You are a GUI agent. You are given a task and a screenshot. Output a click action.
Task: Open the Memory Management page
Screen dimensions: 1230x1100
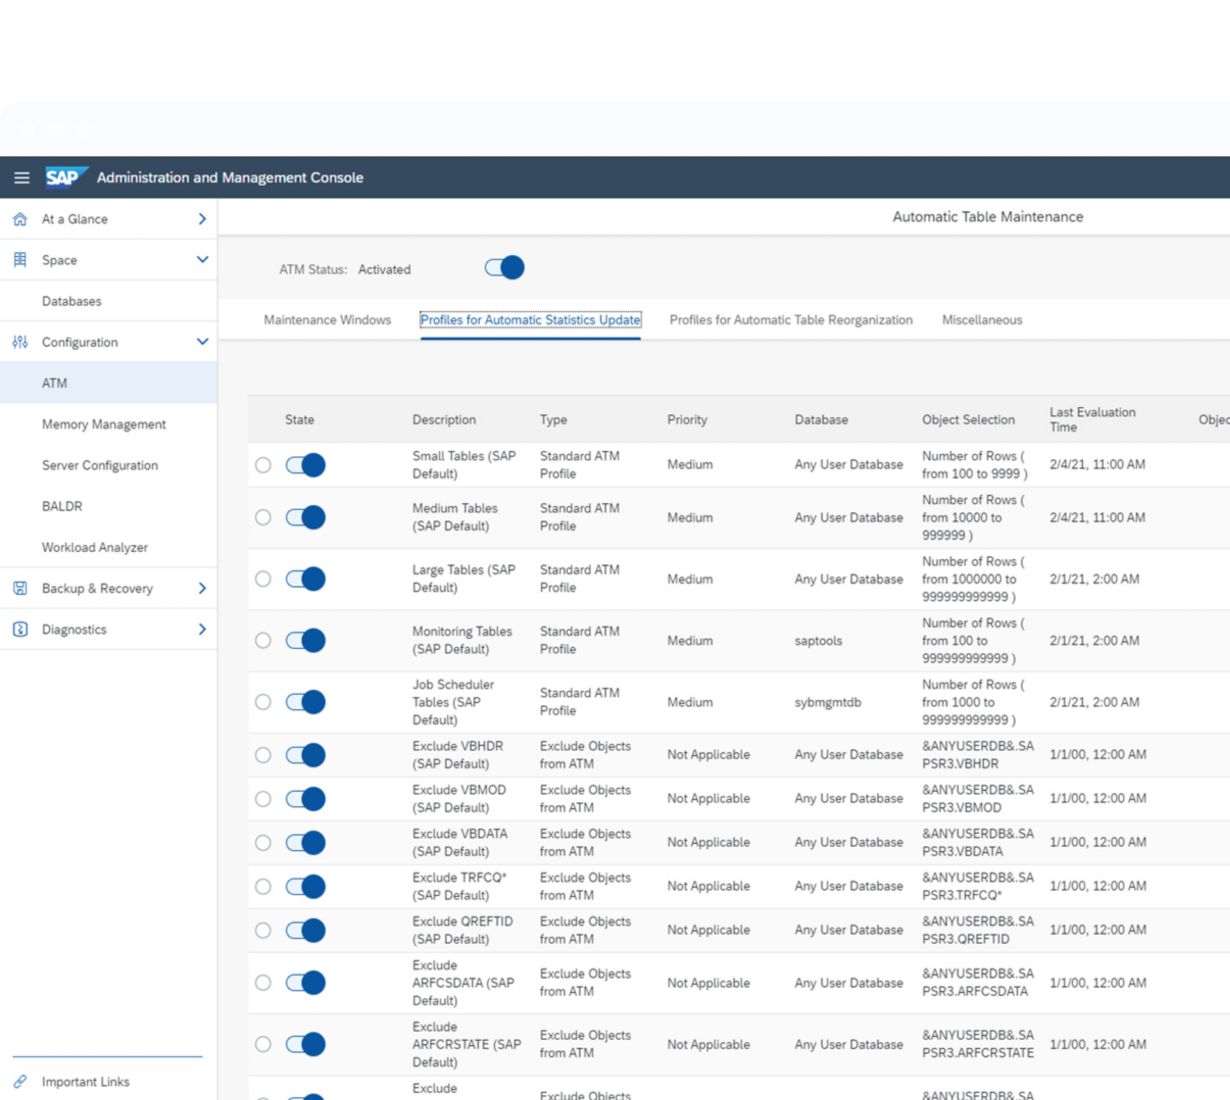[x=104, y=424]
